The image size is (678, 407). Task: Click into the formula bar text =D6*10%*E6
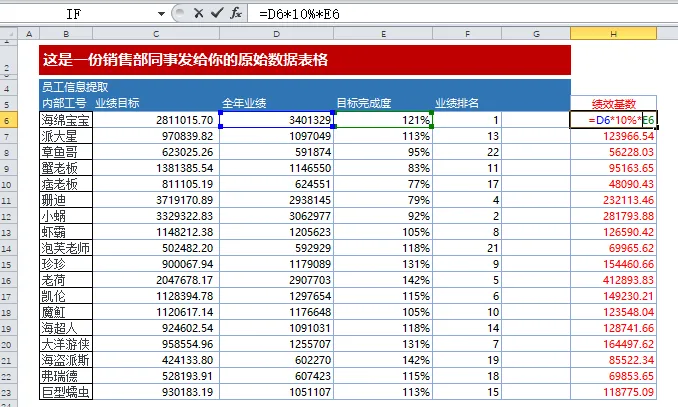(299, 14)
